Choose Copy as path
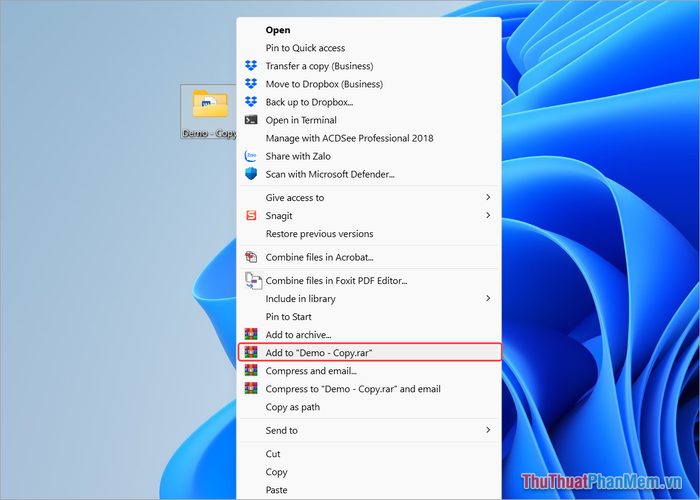Screen dimensions: 700x500 pos(369,407)
